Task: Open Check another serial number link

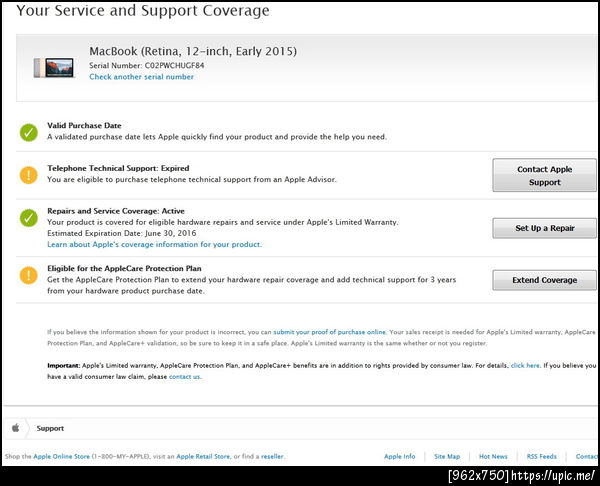Action: [142, 77]
